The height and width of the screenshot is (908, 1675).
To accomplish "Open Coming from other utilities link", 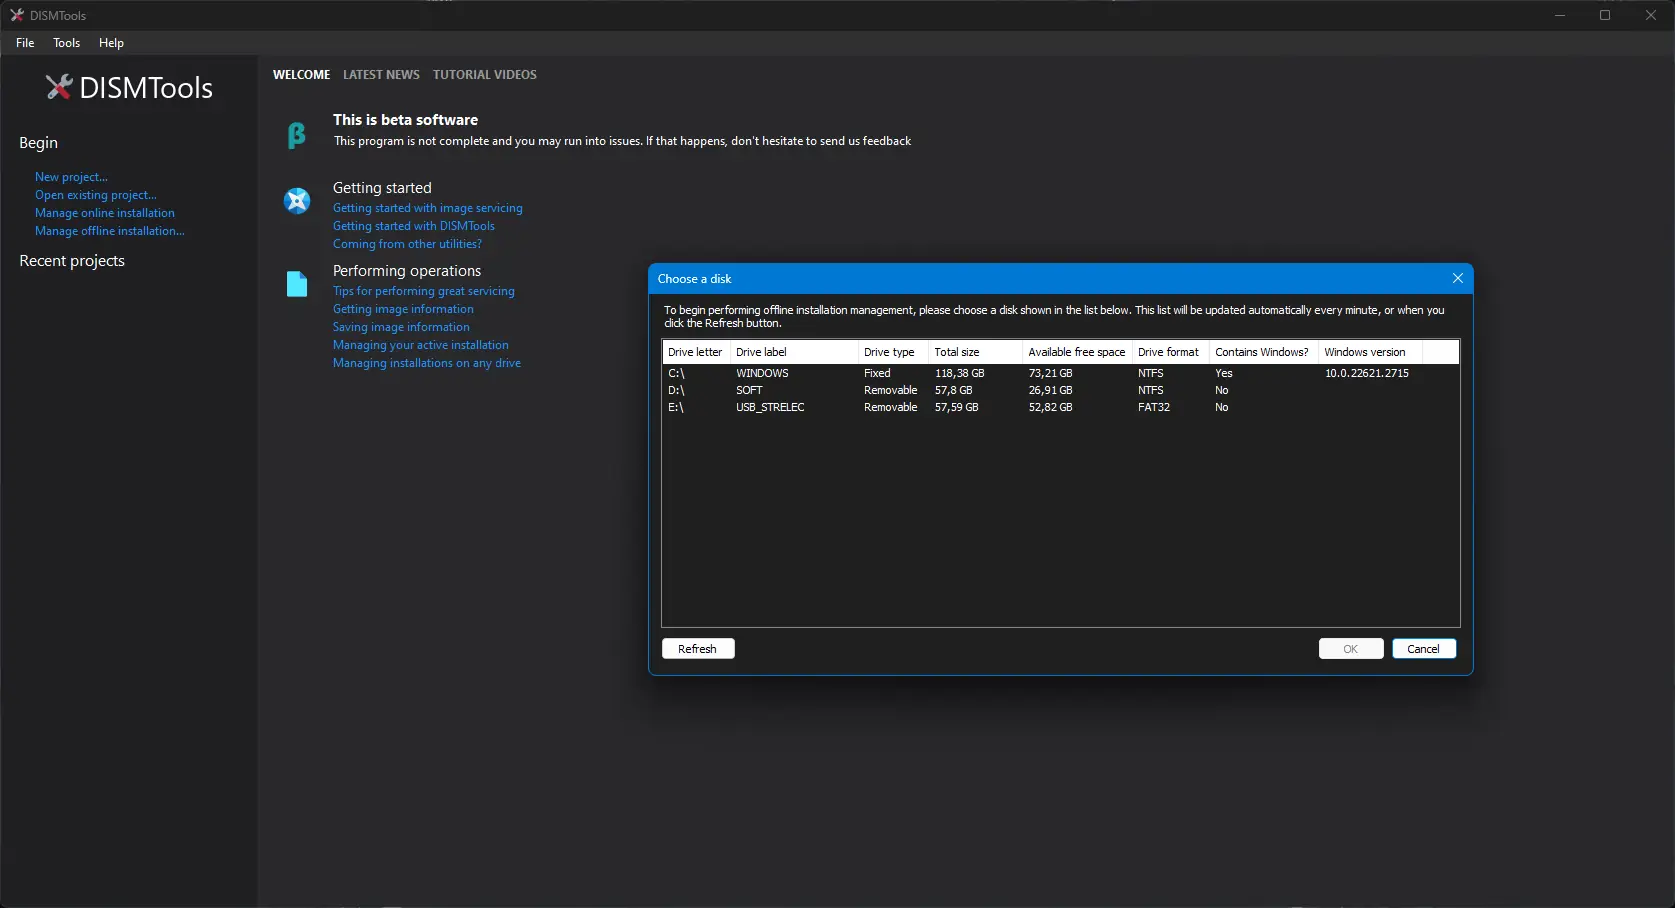I will click(407, 244).
